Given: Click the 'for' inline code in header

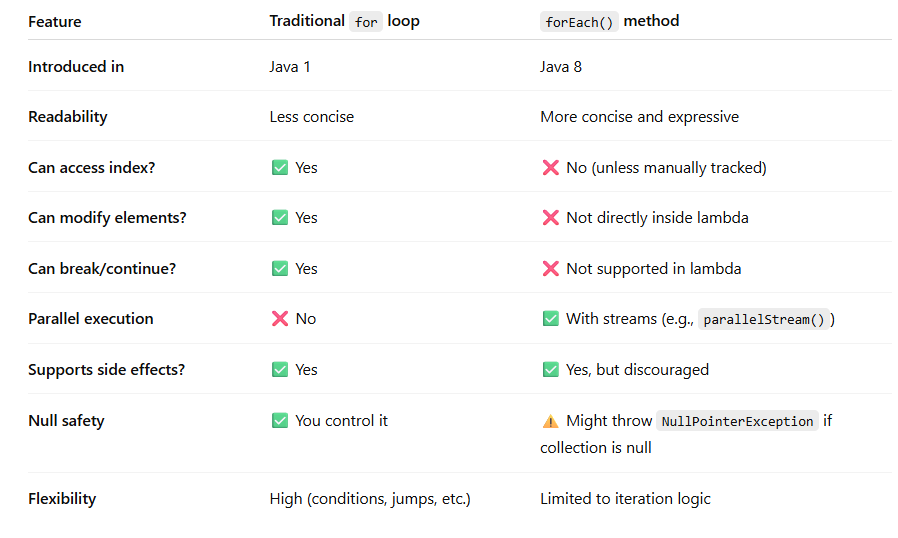Looking at the screenshot, I should (x=366, y=22).
